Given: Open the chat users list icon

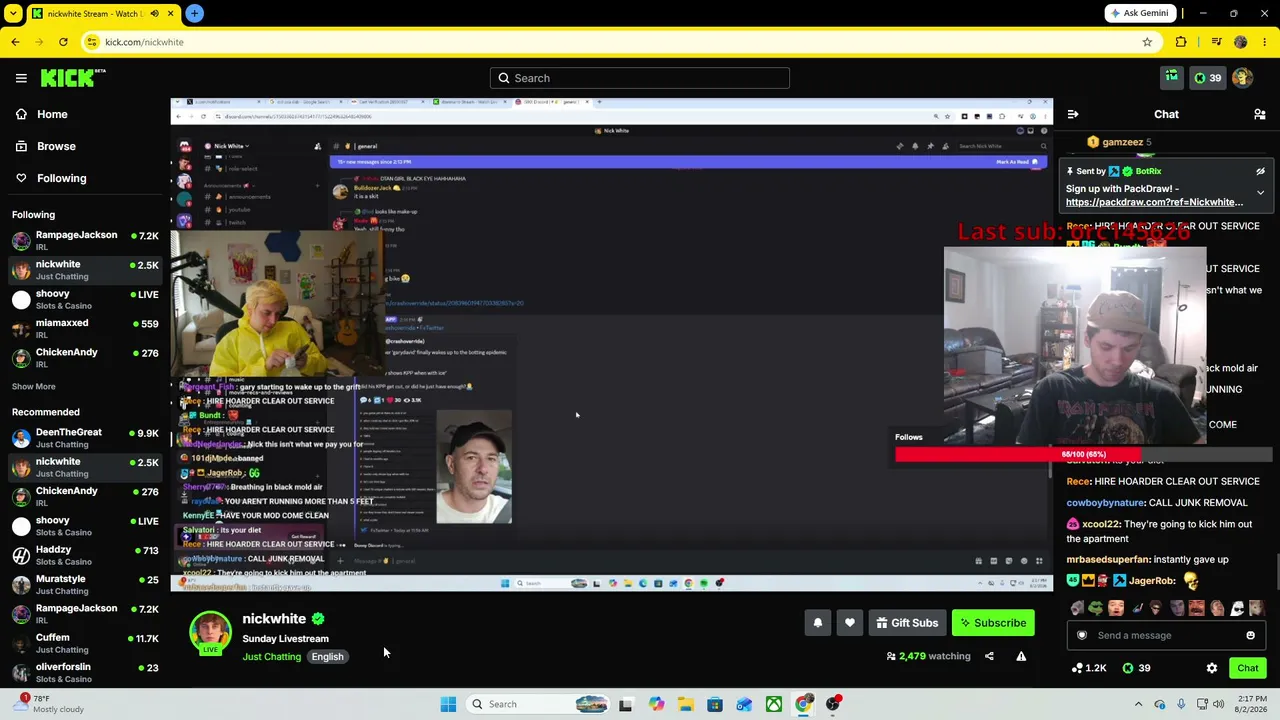Looking at the screenshot, I should (1260, 114).
